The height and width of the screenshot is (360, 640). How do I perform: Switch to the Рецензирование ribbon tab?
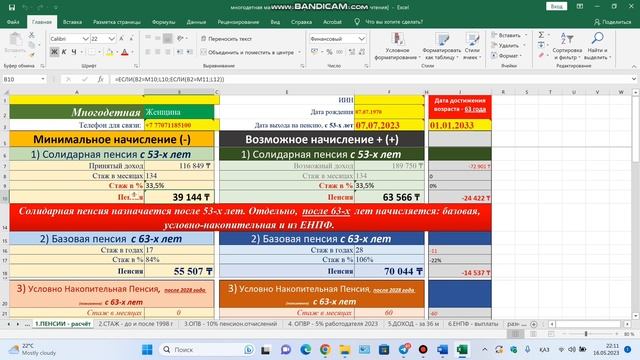[238, 22]
